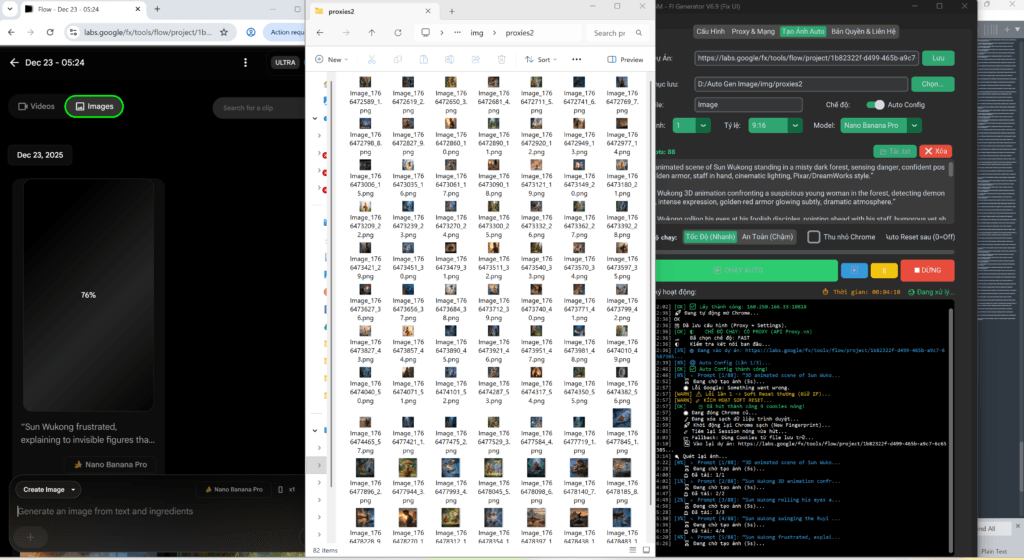Screen dimensions: 1024x560
Task: Select the Flow - Dec 23 Chrome tab
Action: click(x=82, y=9)
